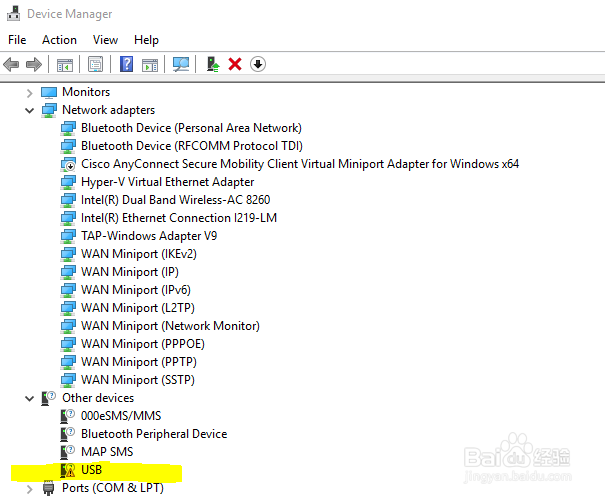Click the 000eSMS/MMS unknown device icon
Screen dimensions: 605x497
(68, 416)
